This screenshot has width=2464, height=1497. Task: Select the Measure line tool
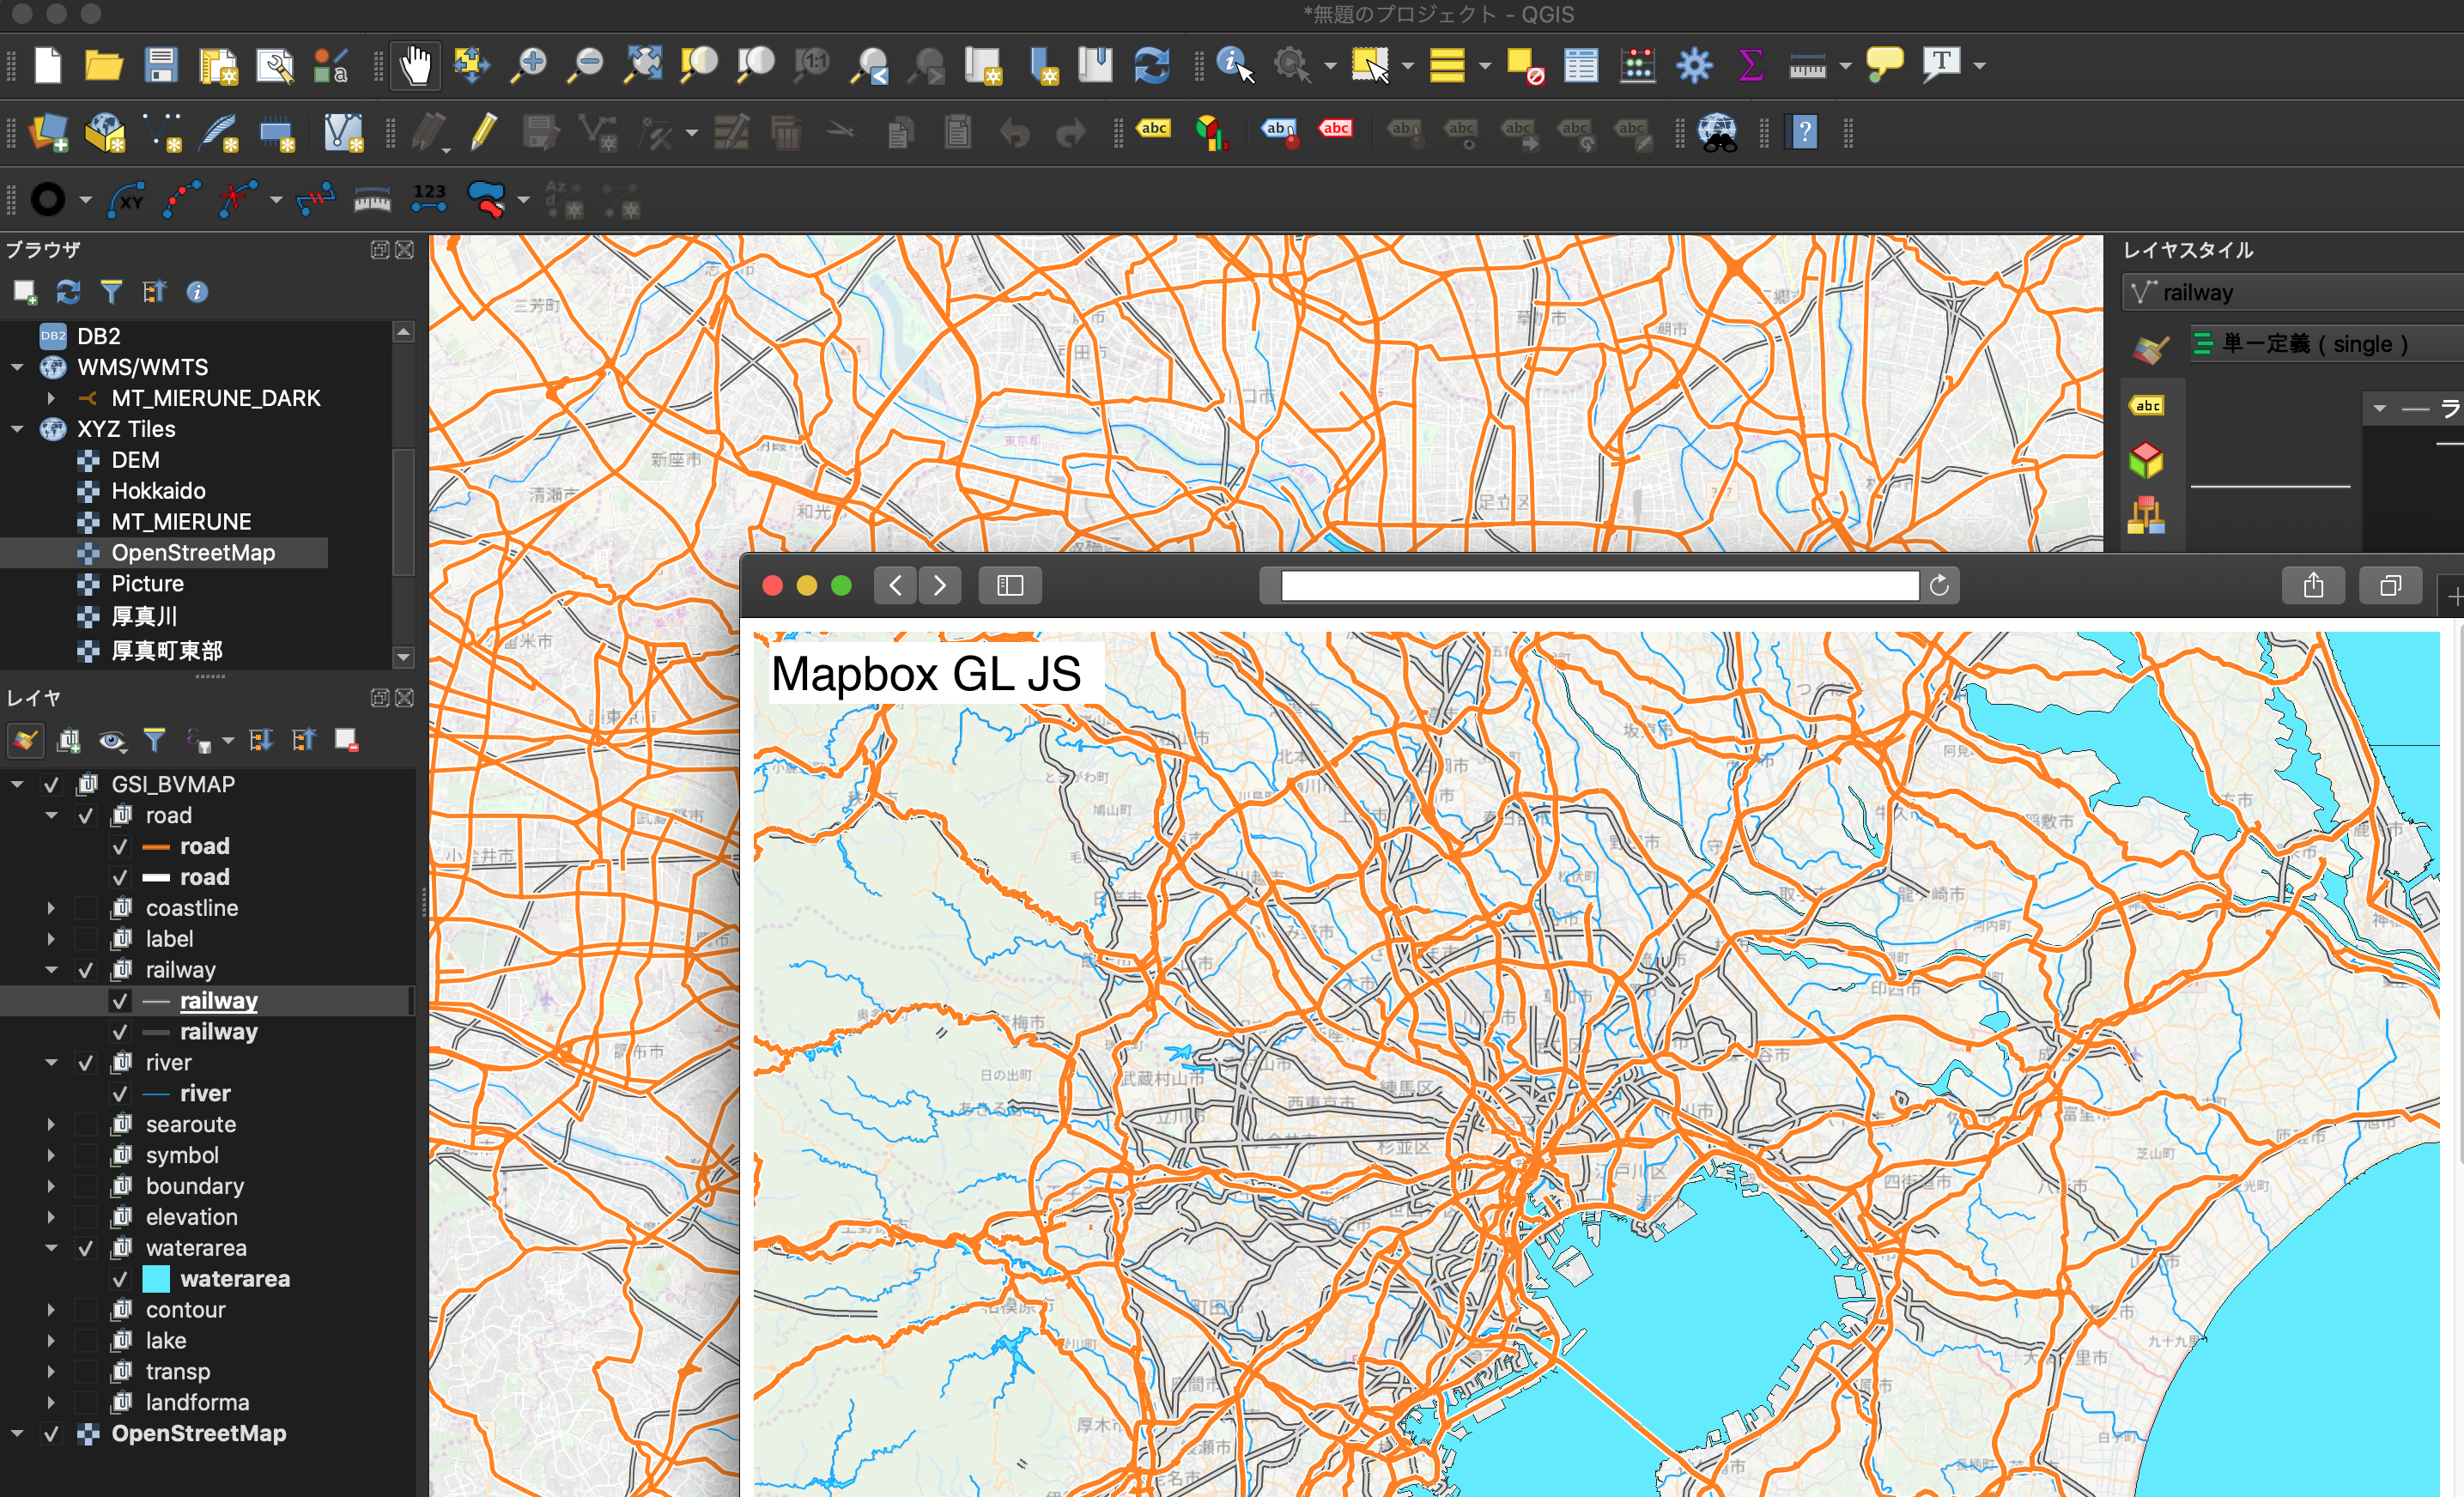coord(1808,66)
